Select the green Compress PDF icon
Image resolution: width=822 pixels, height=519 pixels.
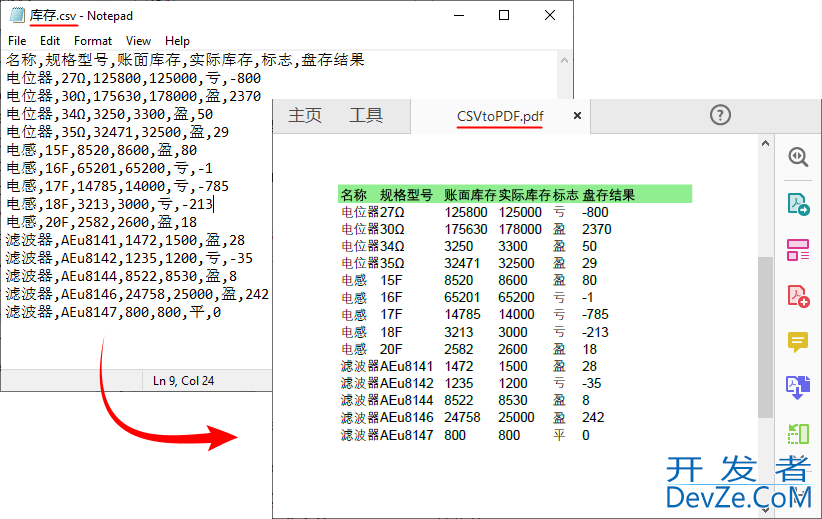pos(798,434)
